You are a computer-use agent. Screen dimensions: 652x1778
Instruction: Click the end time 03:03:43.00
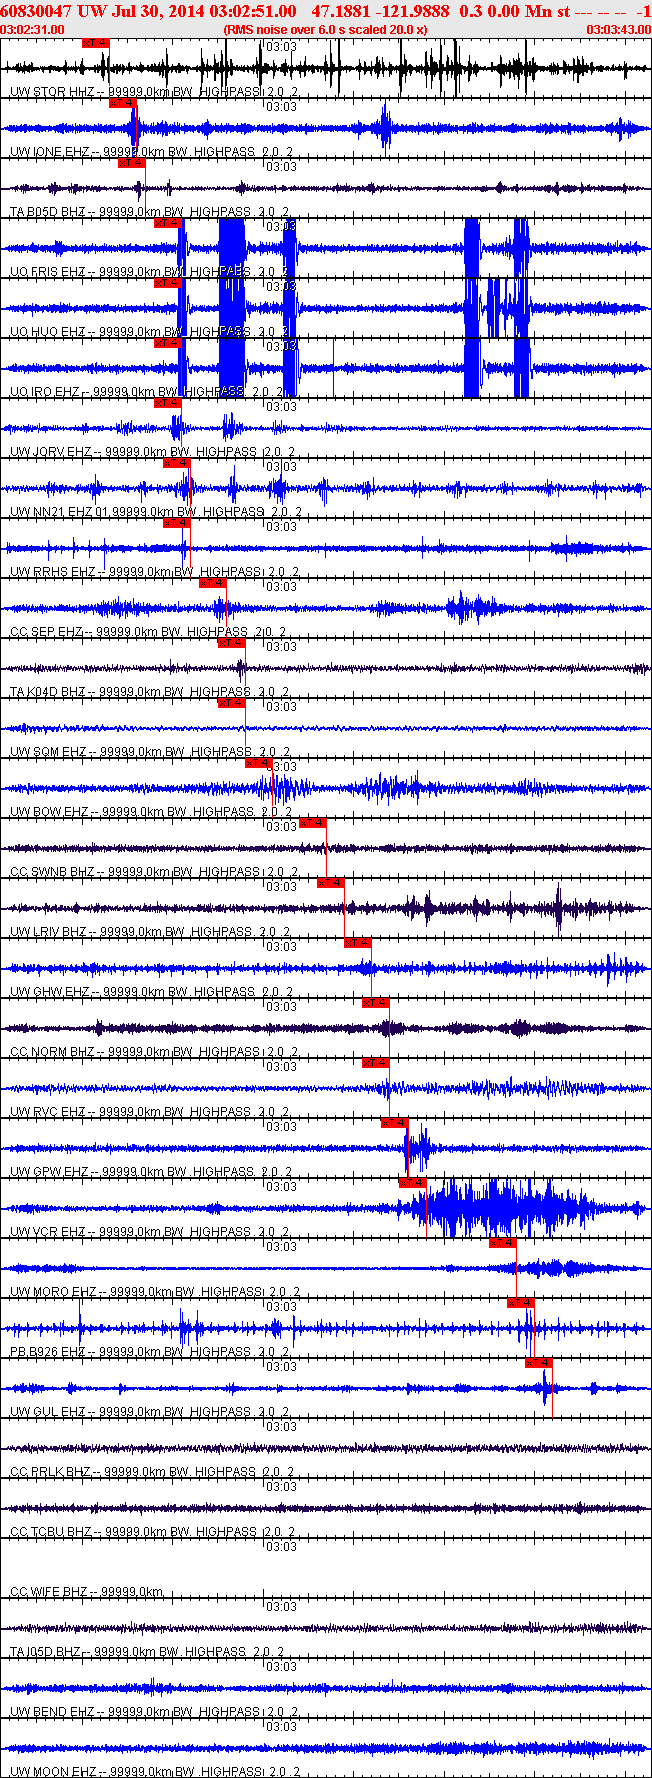618,29
